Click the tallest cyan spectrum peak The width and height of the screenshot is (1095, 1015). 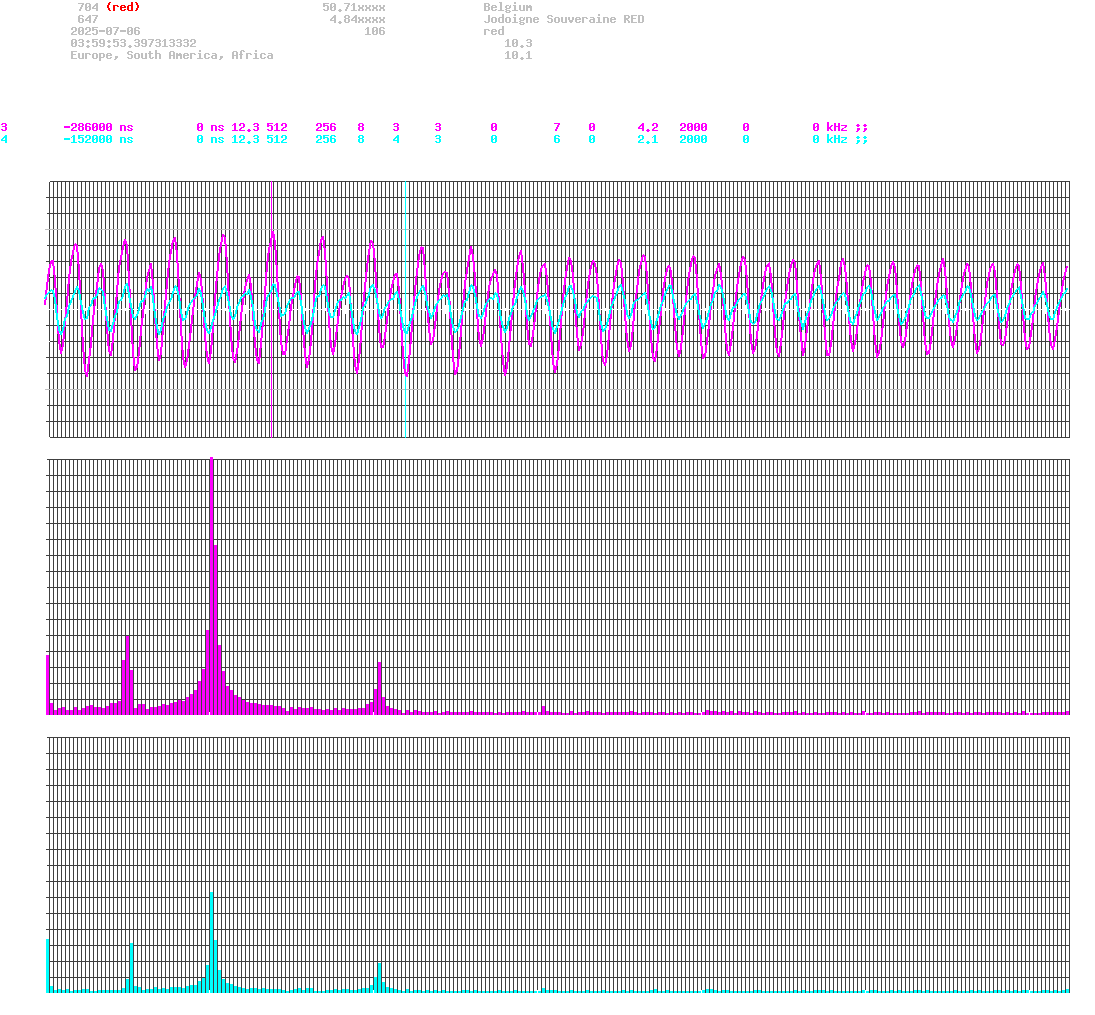[212, 942]
